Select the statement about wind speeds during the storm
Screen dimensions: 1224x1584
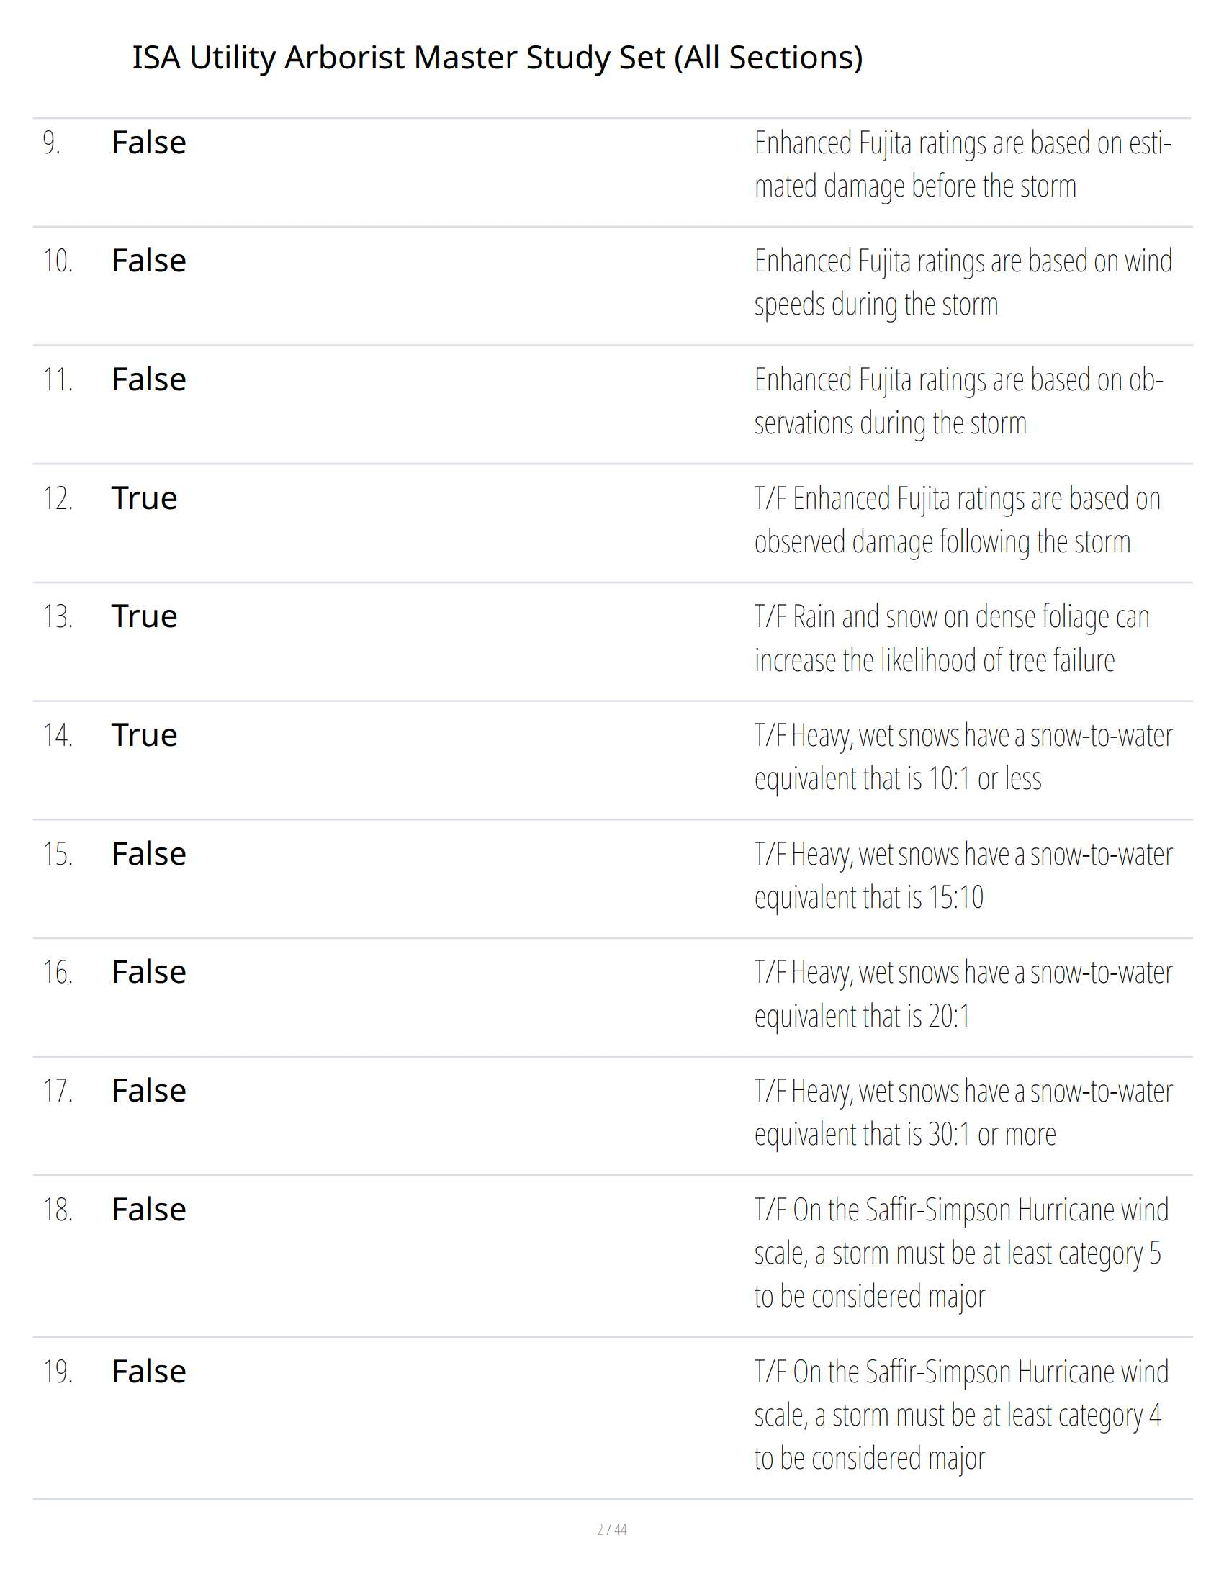click(962, 283)
